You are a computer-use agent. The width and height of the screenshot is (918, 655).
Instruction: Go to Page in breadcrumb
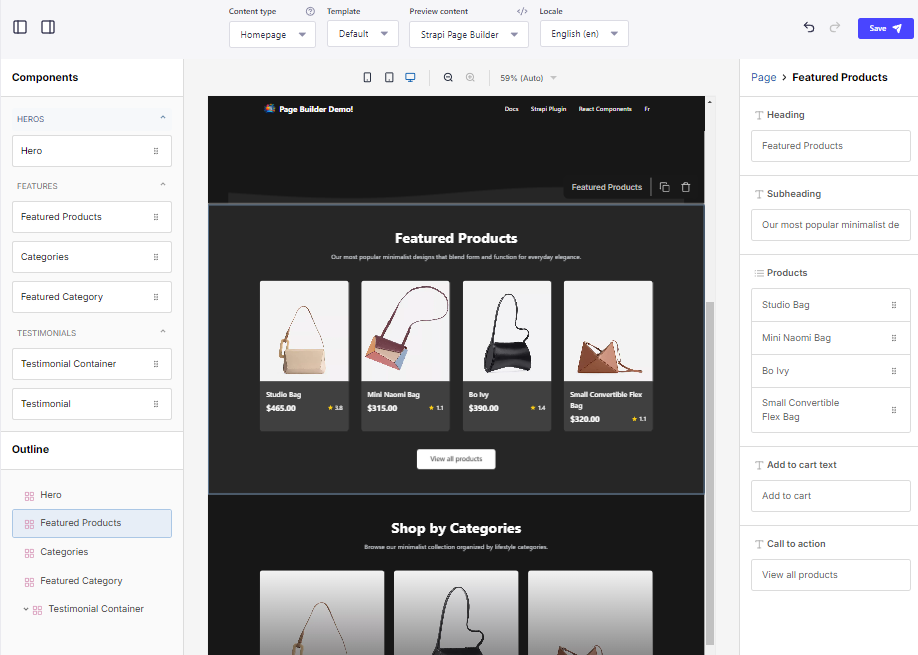(x=763, y=77)
